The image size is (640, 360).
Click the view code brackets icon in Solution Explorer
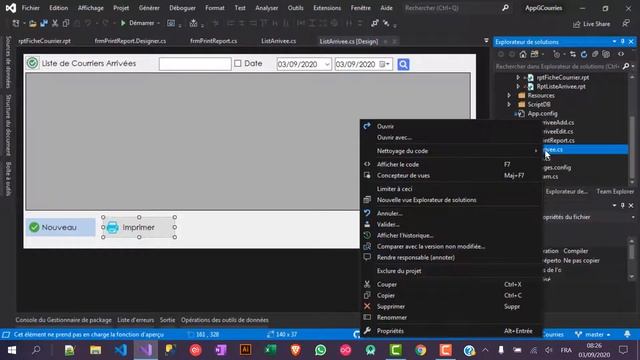tap(621, 54)
